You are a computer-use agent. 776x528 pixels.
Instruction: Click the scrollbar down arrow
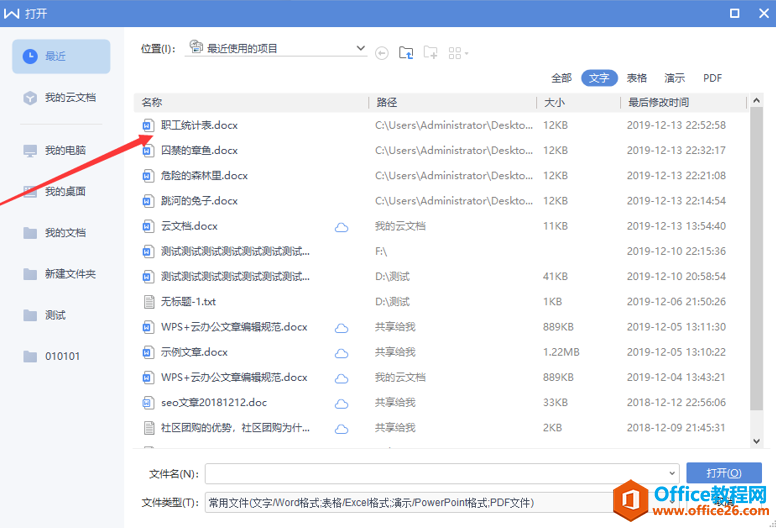click(x=756, y=441)
